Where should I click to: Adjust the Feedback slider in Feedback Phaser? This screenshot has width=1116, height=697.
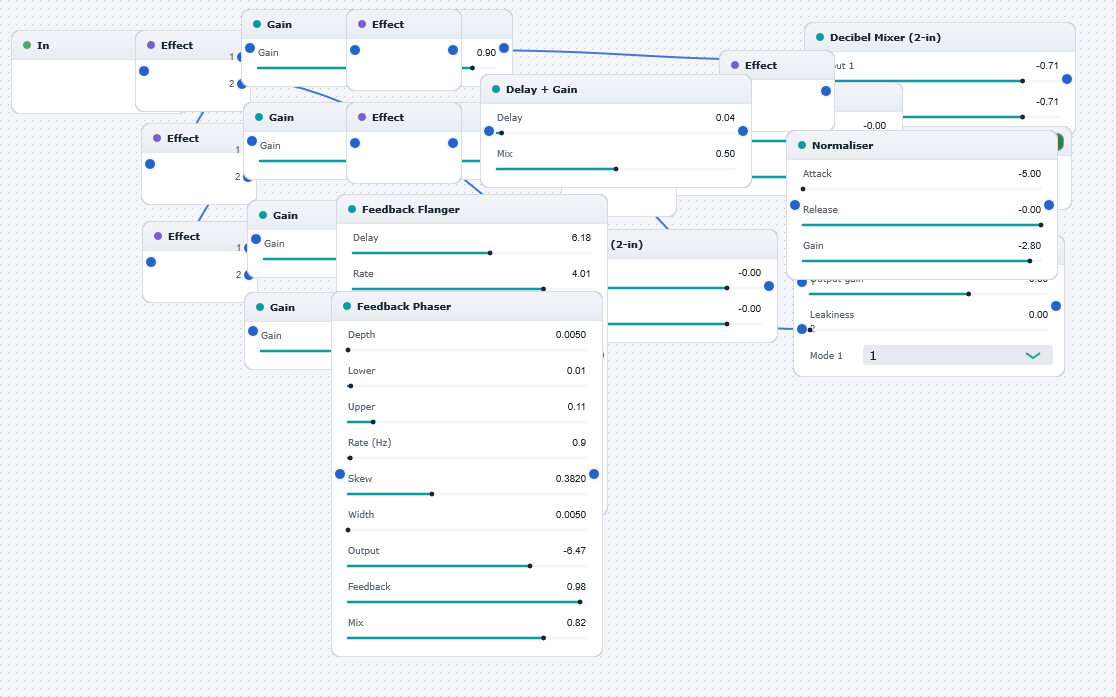(467, 602)
